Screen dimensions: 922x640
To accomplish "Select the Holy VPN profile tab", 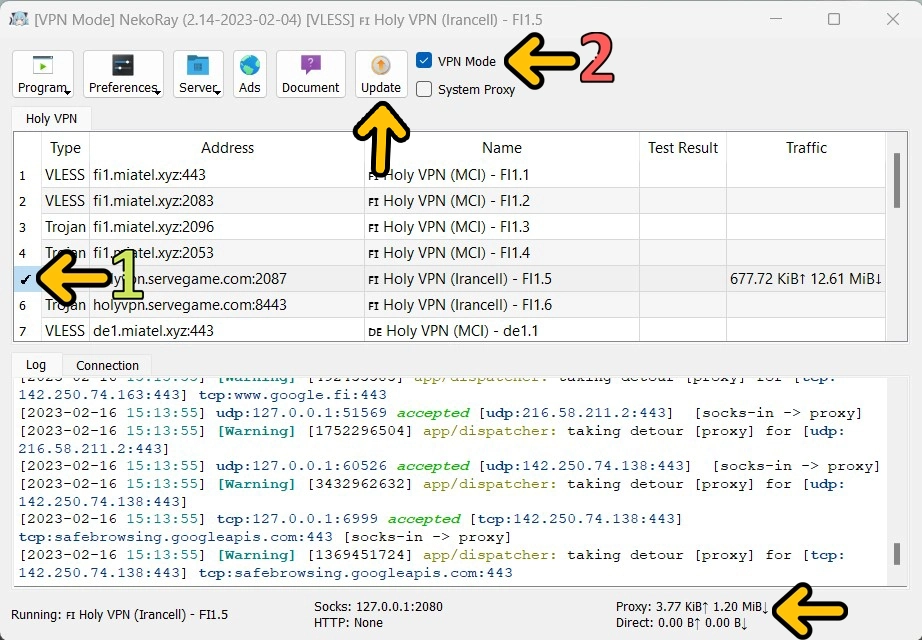I will pyautogui.click(x=50, y=118).
